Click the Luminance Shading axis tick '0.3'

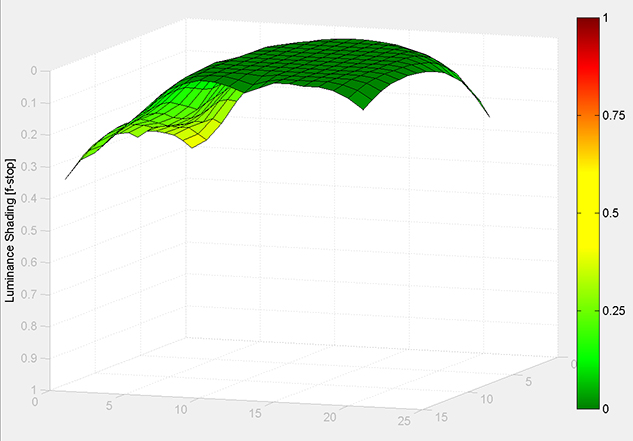(x=28, y=166)
